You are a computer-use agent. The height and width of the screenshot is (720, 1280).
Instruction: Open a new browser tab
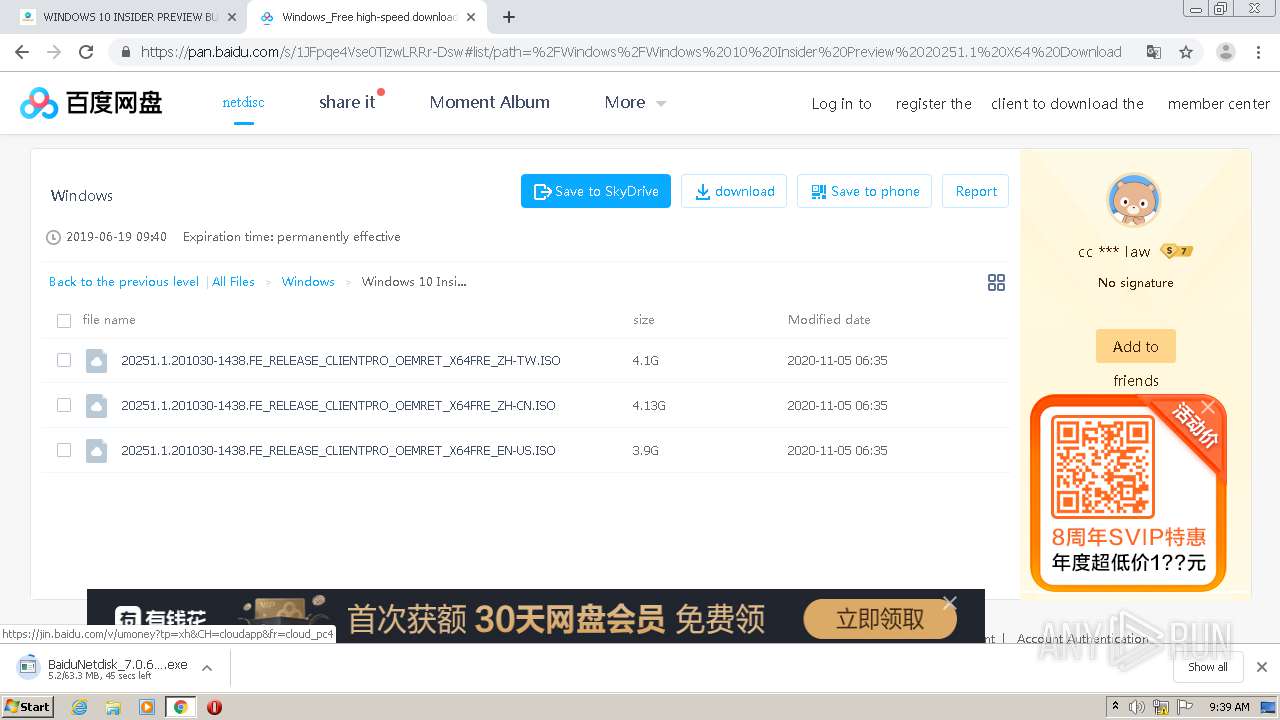(509, 17)
